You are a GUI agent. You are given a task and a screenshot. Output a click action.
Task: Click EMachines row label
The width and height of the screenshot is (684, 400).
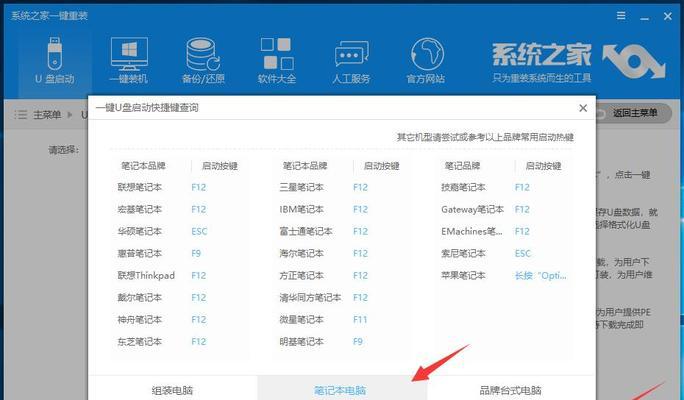click(472, 231)
